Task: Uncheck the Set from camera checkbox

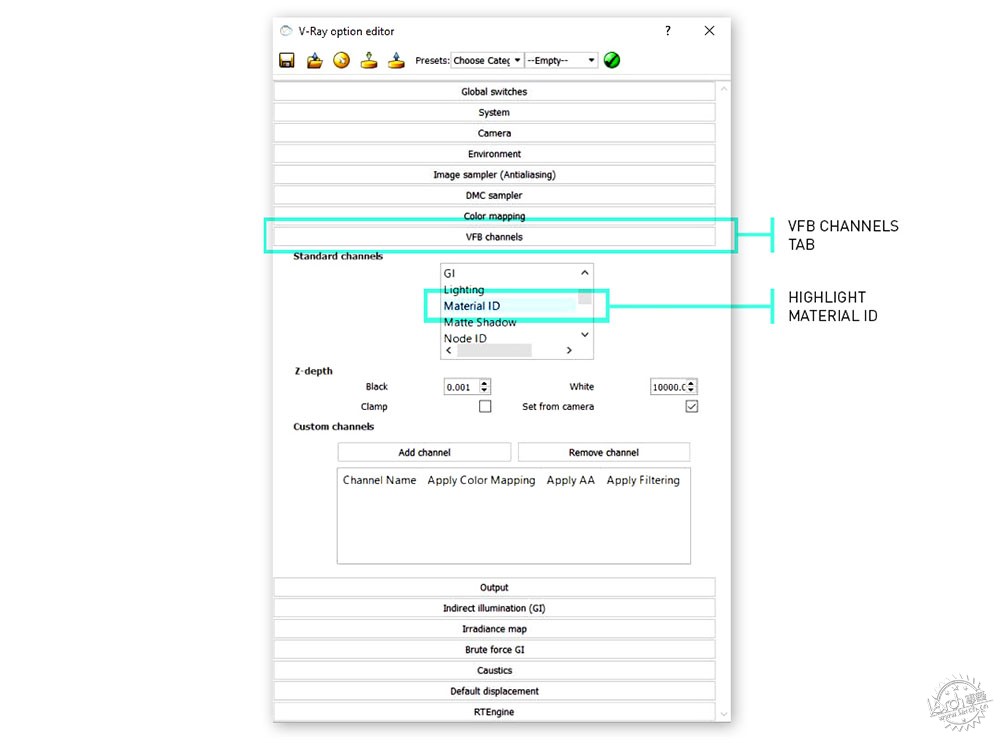Action: click(691, 406)
